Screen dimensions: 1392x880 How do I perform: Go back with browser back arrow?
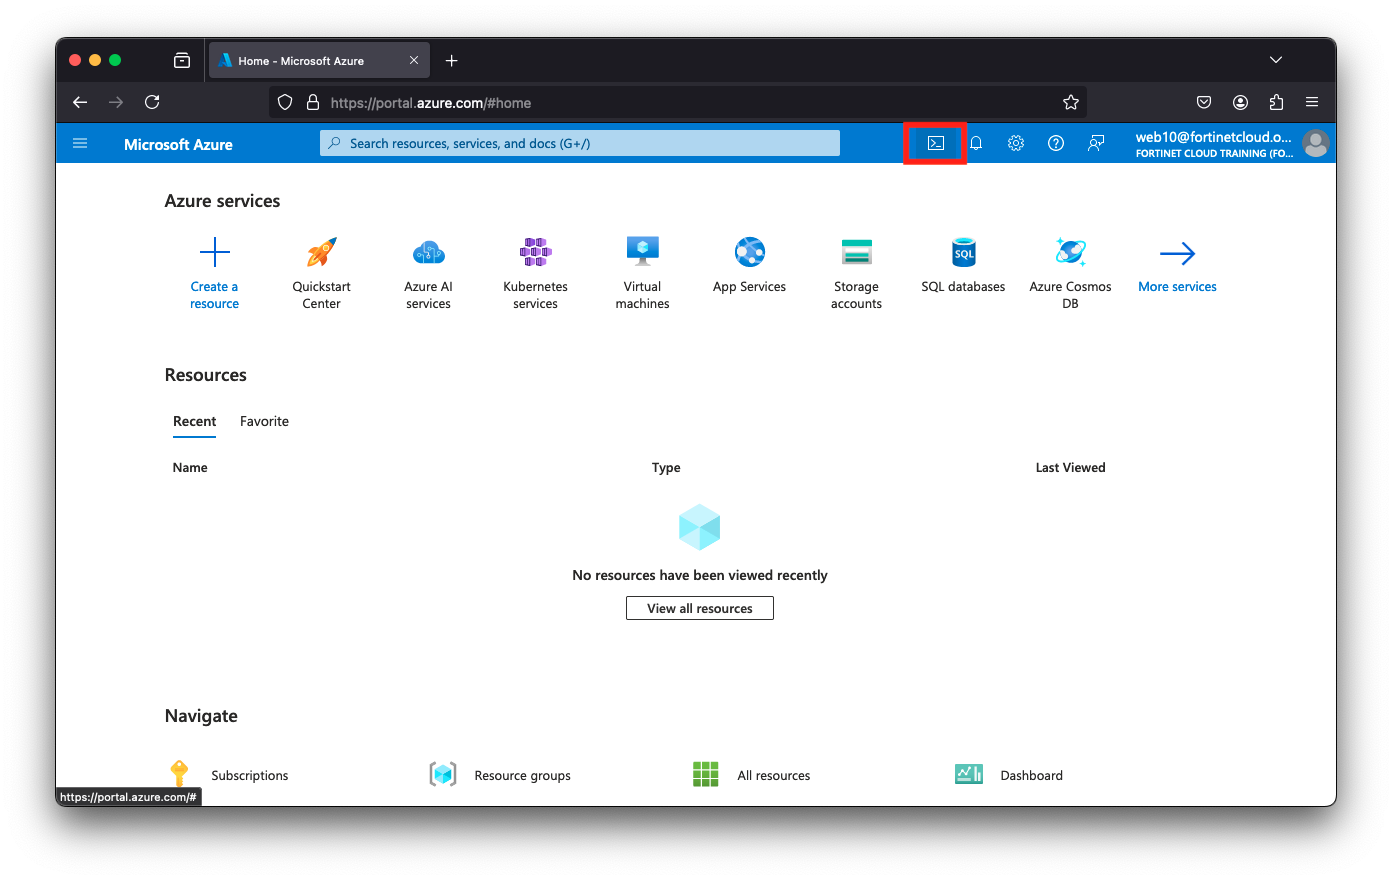[80, 102]
